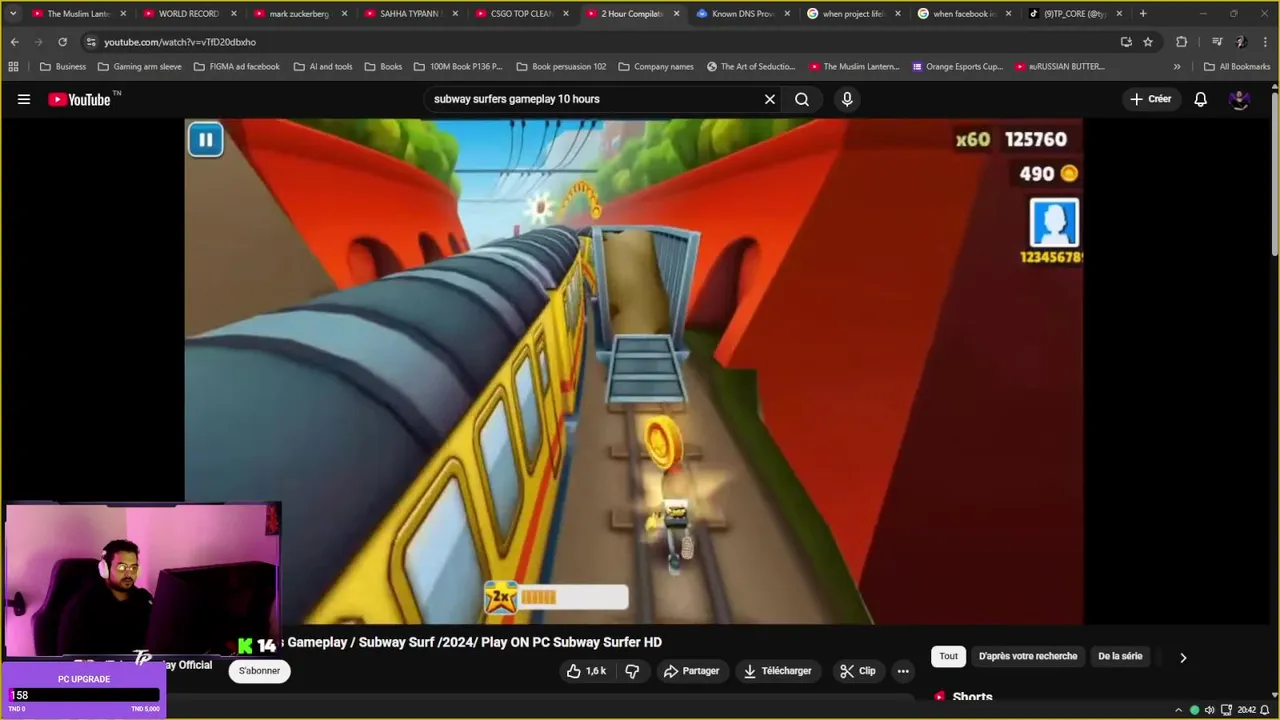
Task: Open the browser extensions puzzle icon
Action: coord(1181,42)
